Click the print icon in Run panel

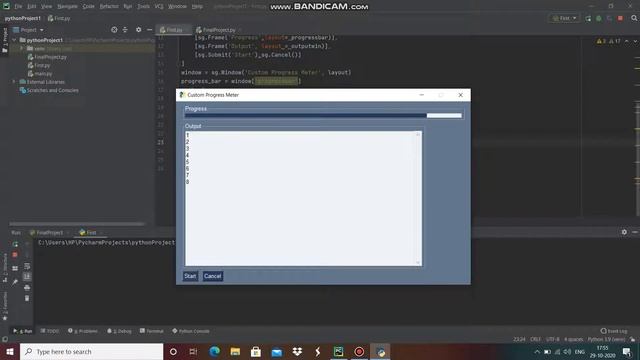(27, 288)
